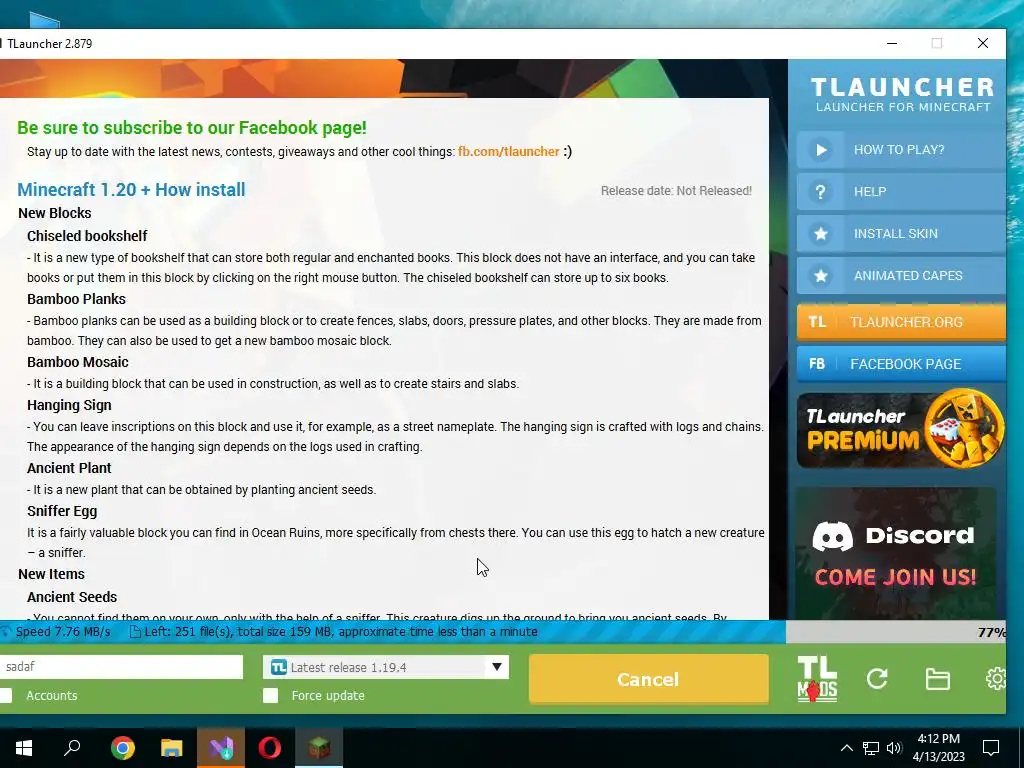Click the Facebook subscribe green heading
The height and width of the screenshot is (768, 1024).
192,127
